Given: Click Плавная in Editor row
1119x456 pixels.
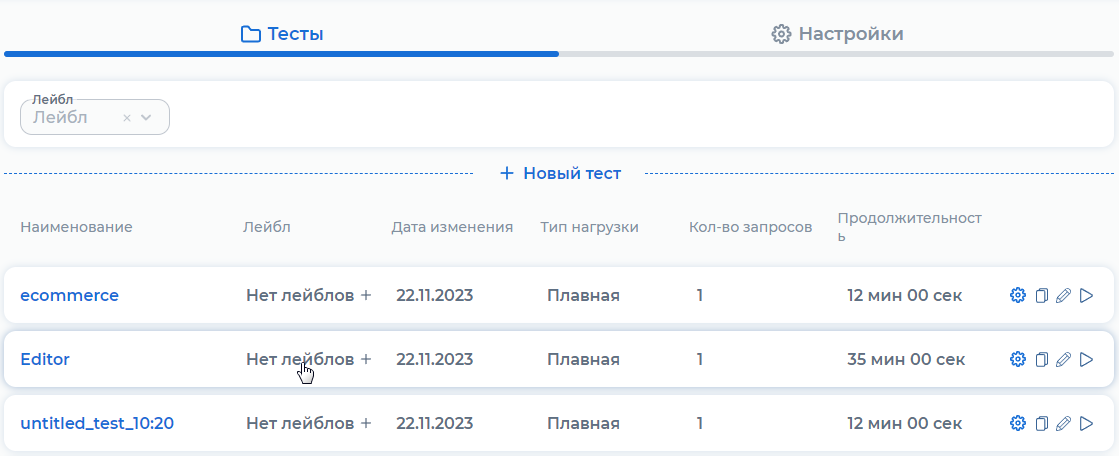Looking at the screenshot, I should [x=583, y=360].
